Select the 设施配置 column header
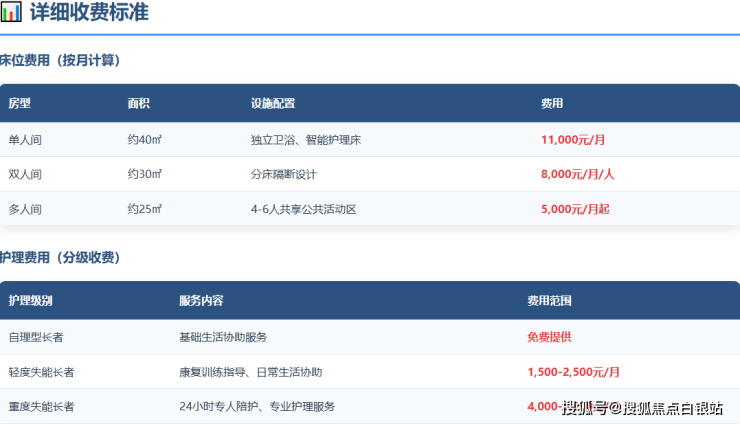Screen dimensions: 740x424 [272, 103]
